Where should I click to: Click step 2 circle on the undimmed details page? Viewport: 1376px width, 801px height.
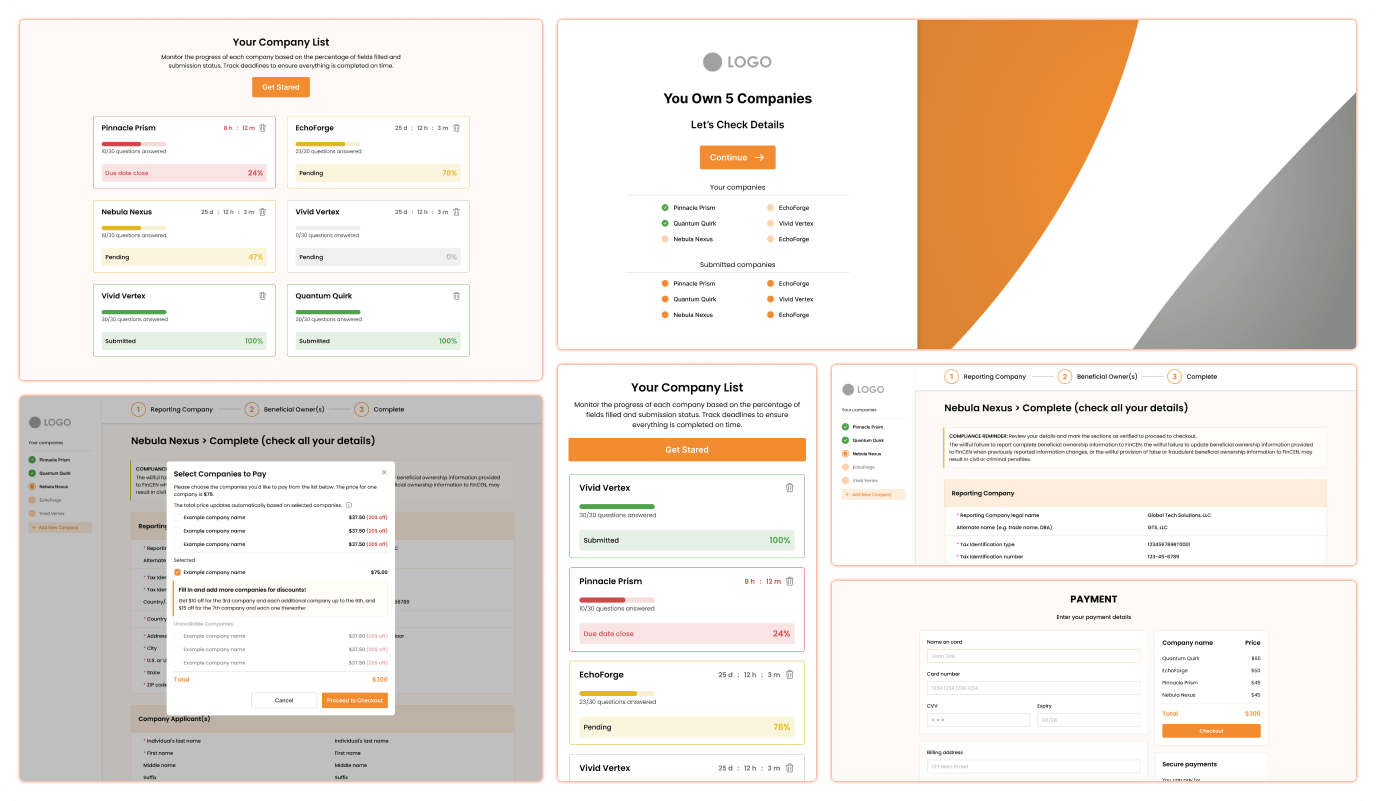coord(1065,377)
